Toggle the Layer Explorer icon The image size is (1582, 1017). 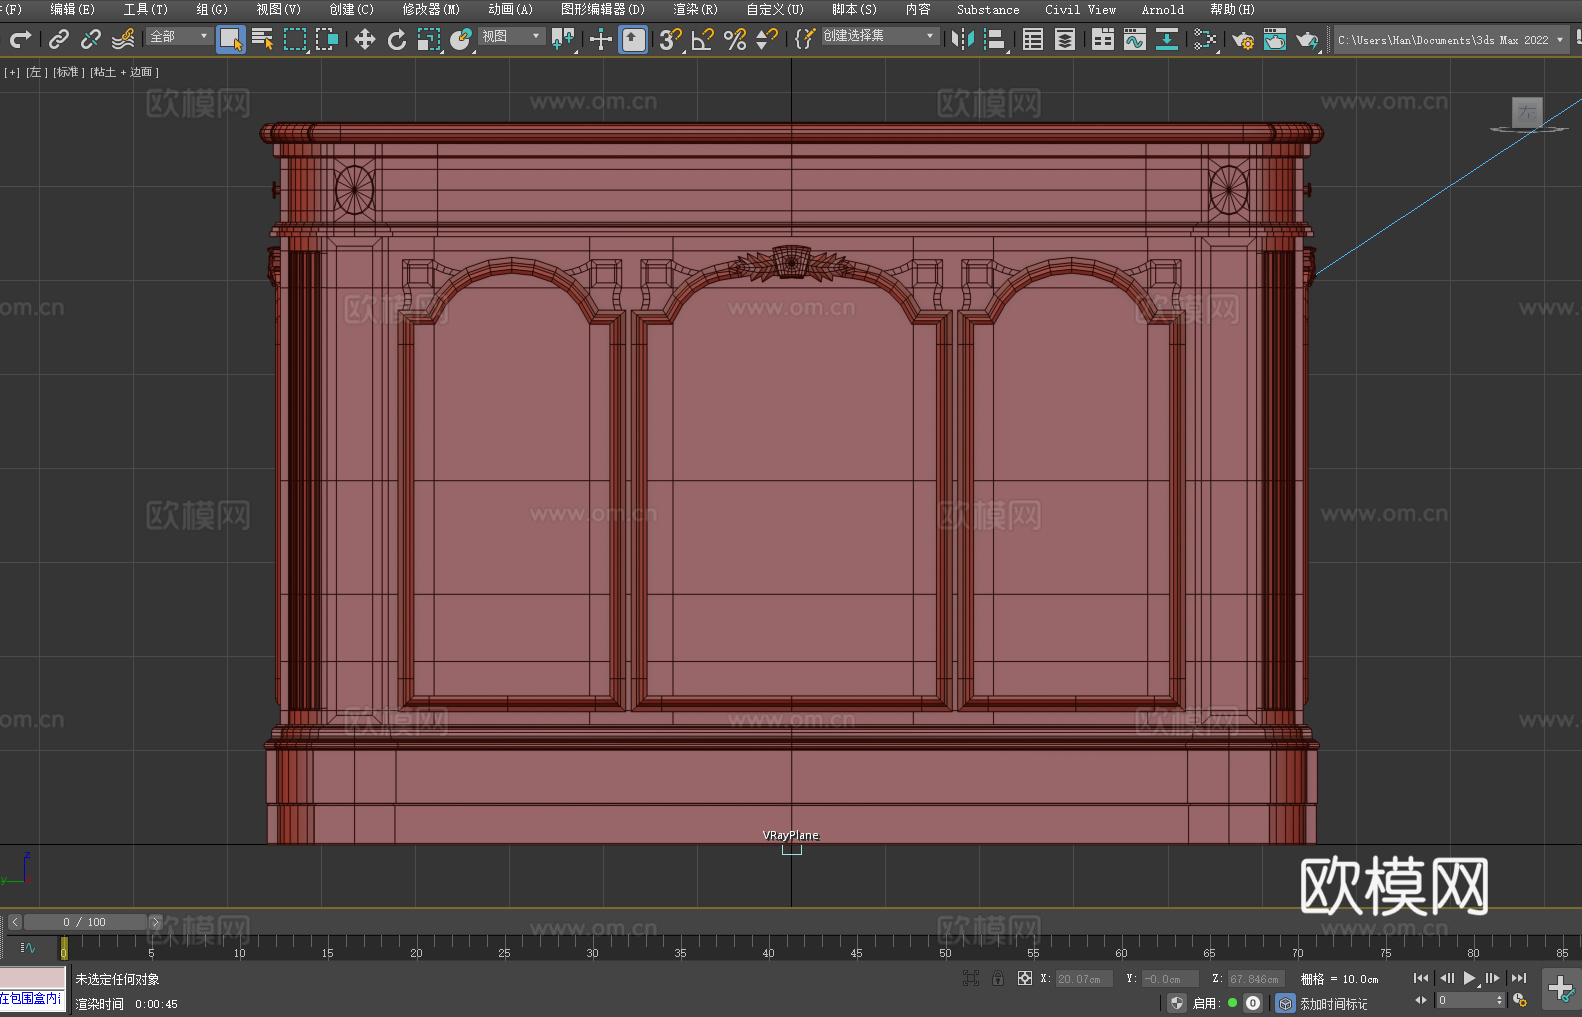pyautogui.click(x=1065, y=39)
